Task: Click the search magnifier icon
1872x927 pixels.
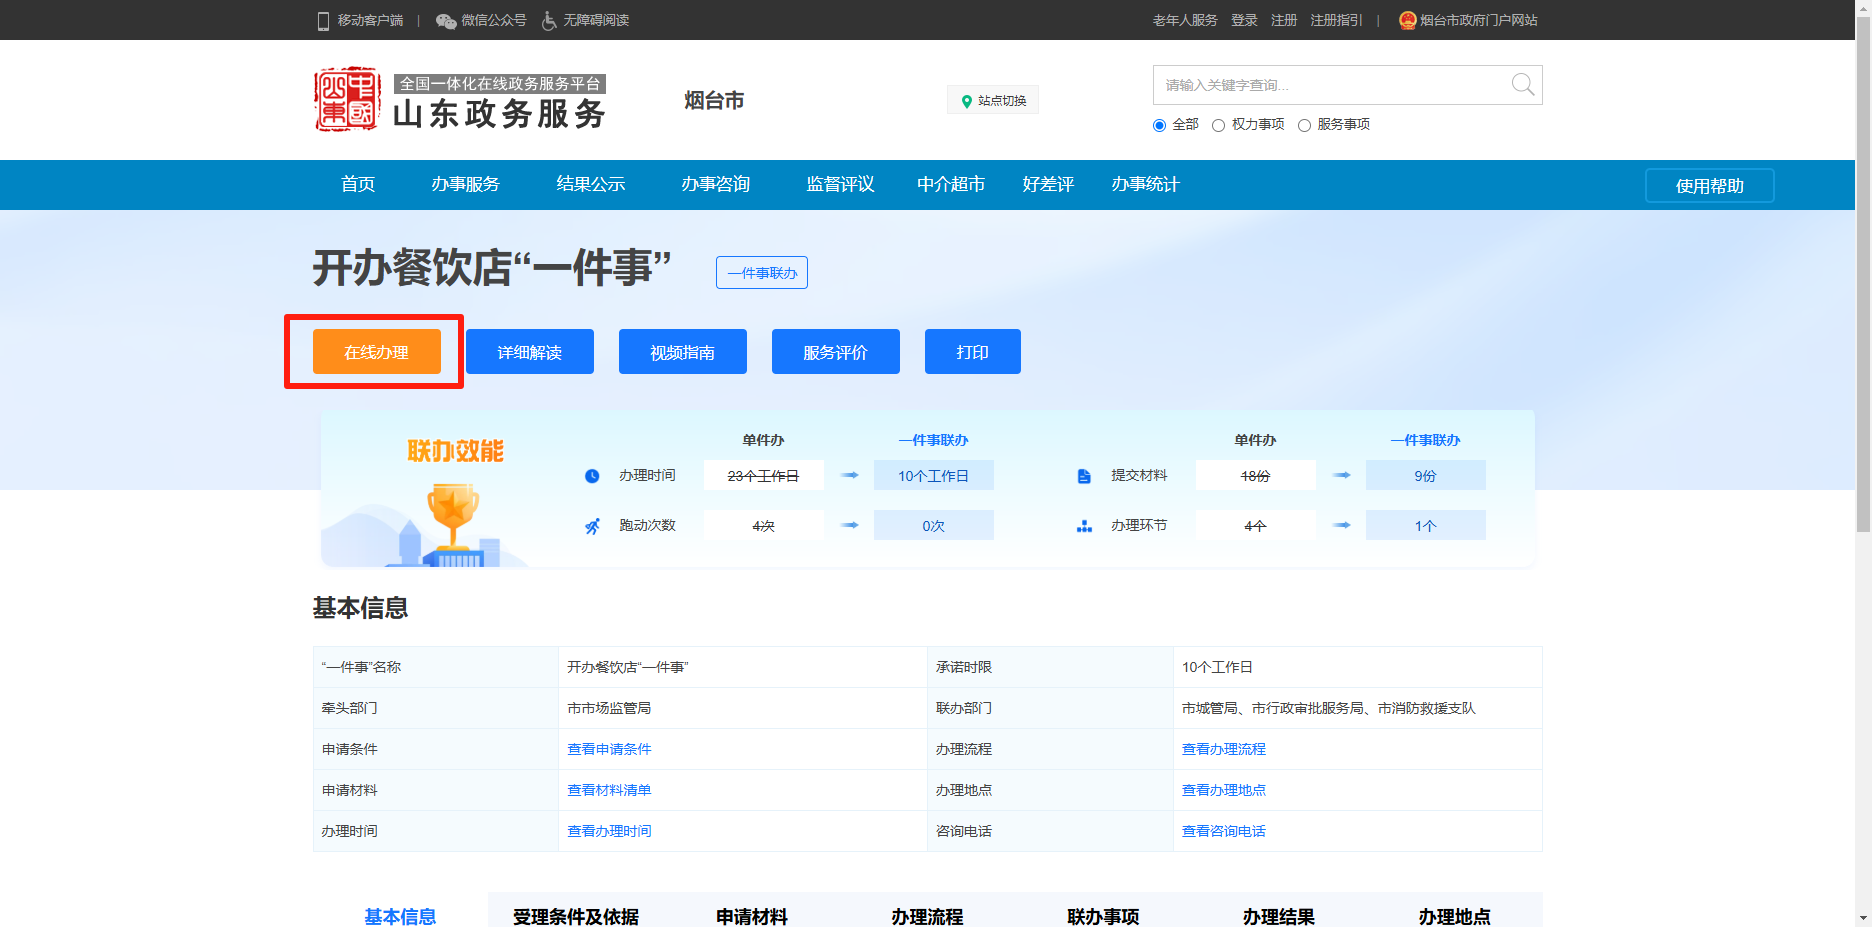Action: 1522,85
